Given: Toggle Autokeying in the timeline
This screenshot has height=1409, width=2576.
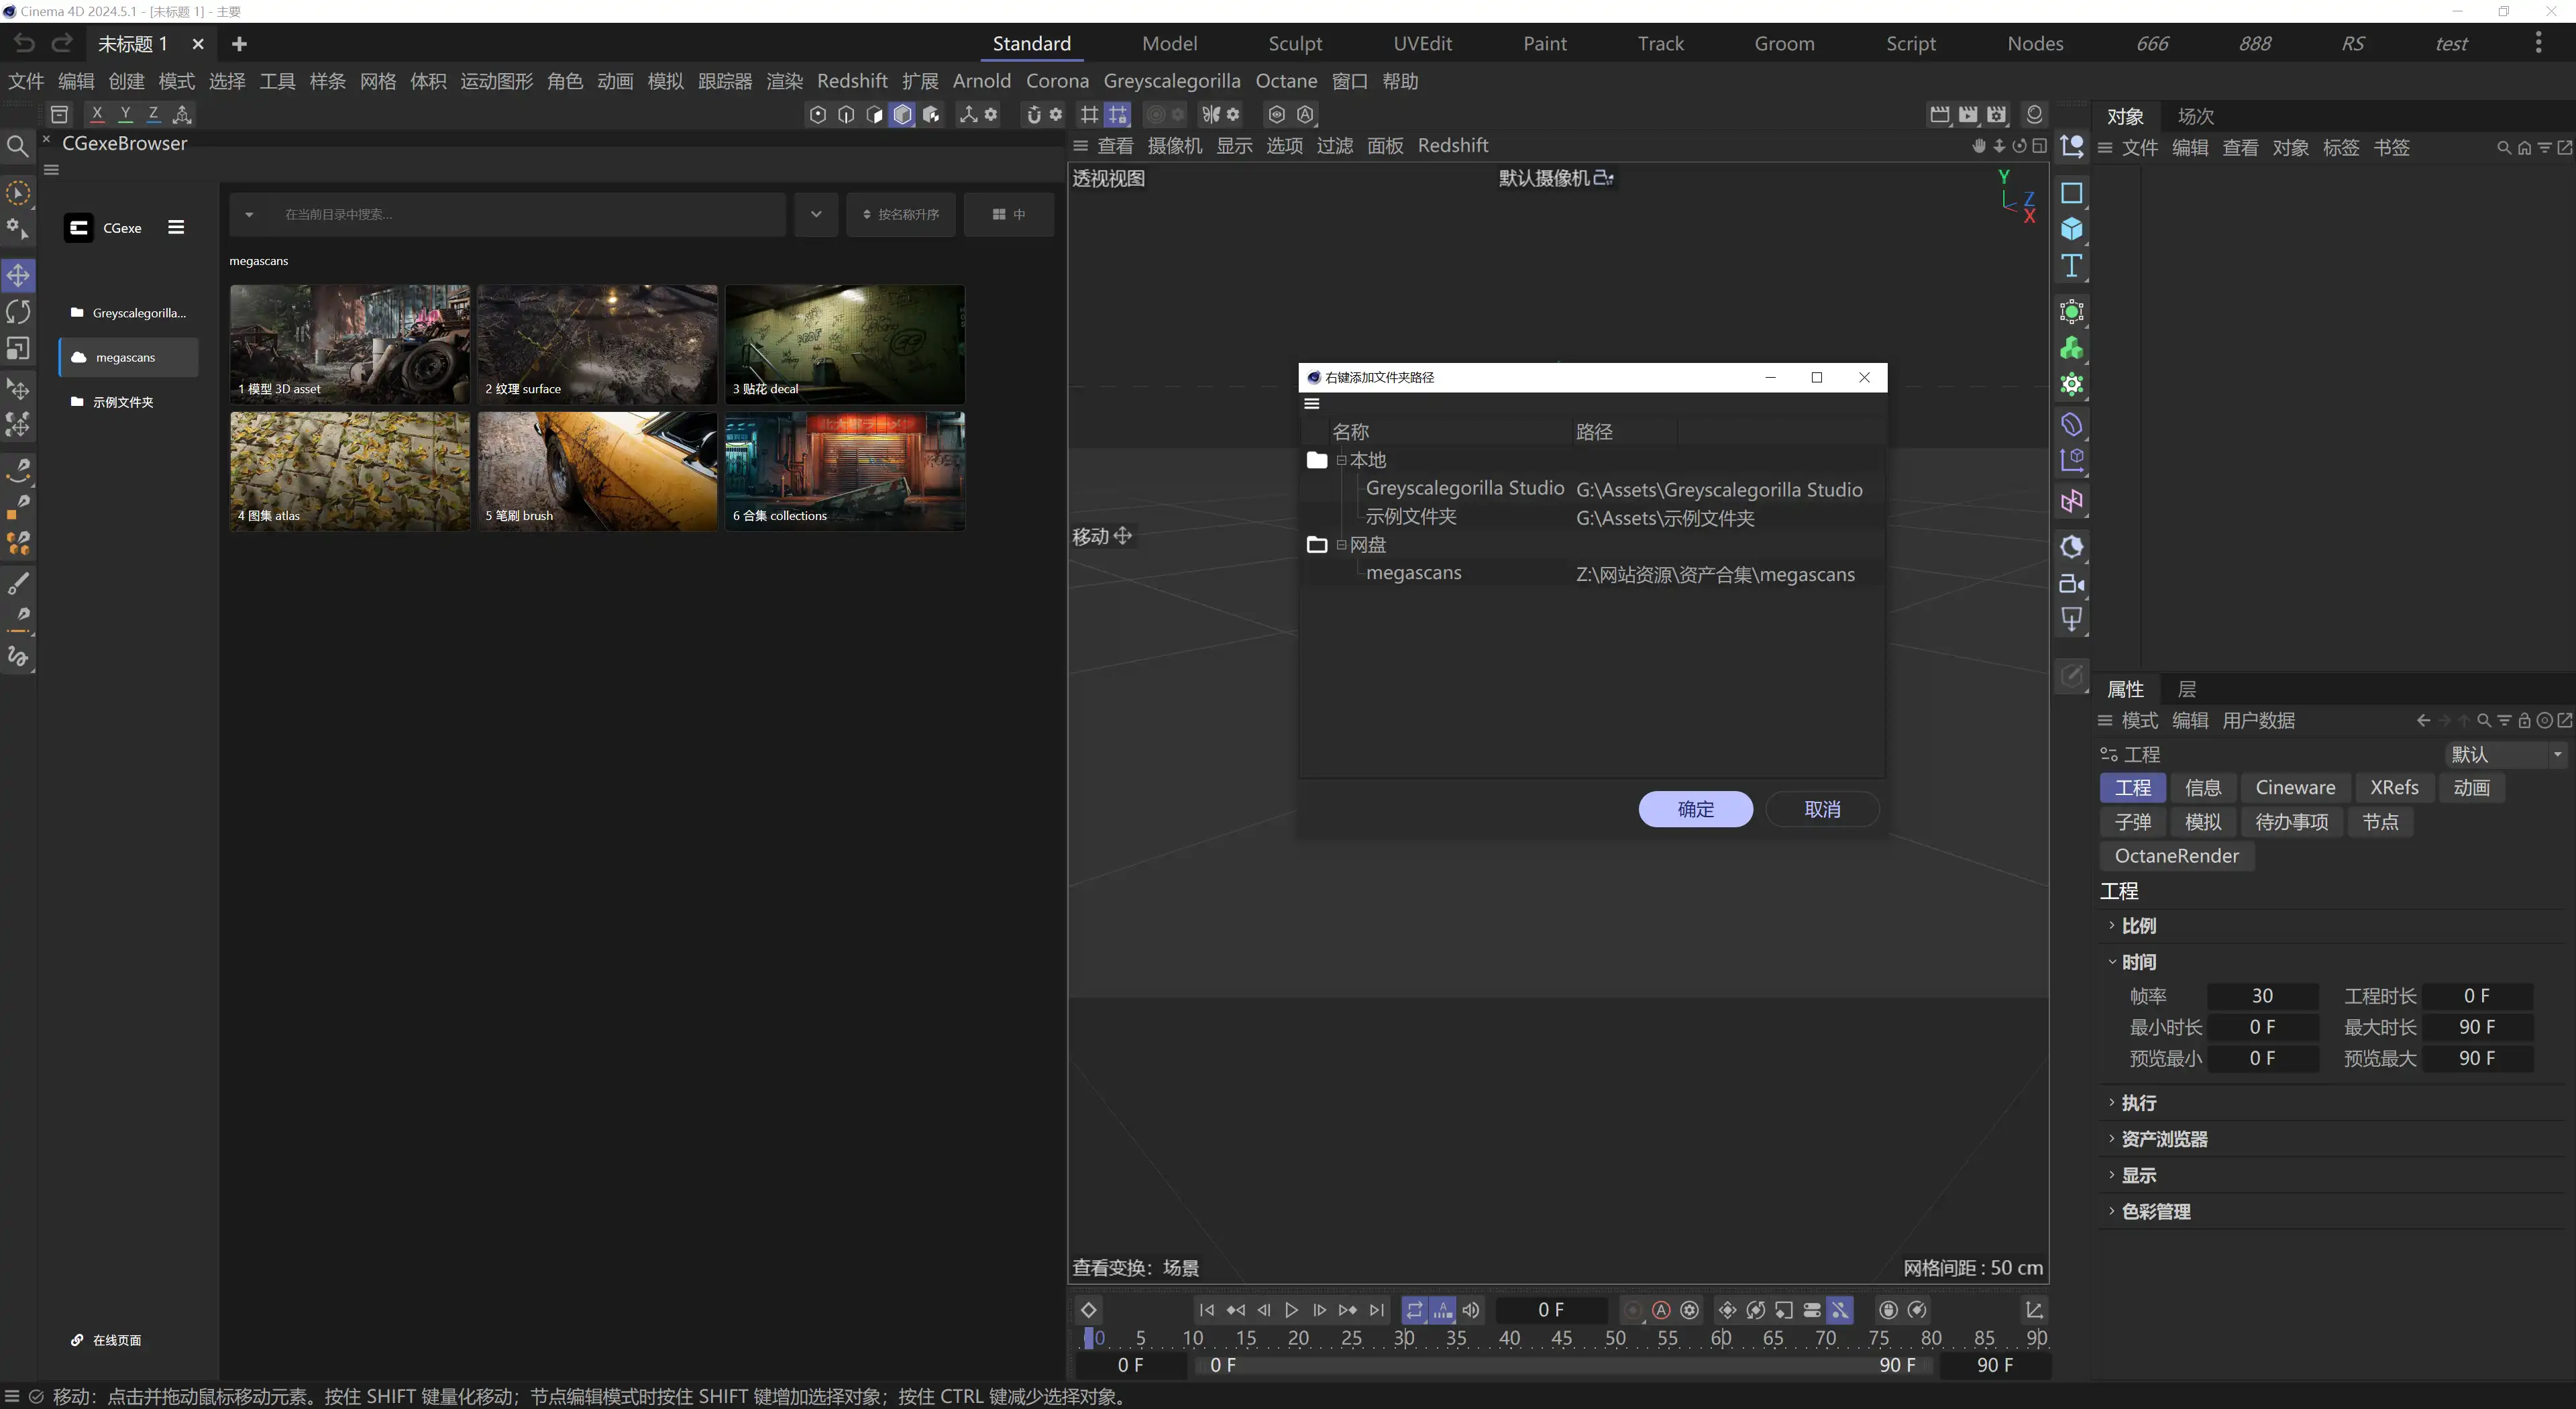Looking at the screenshot, I should [x=1661, y=1310].
